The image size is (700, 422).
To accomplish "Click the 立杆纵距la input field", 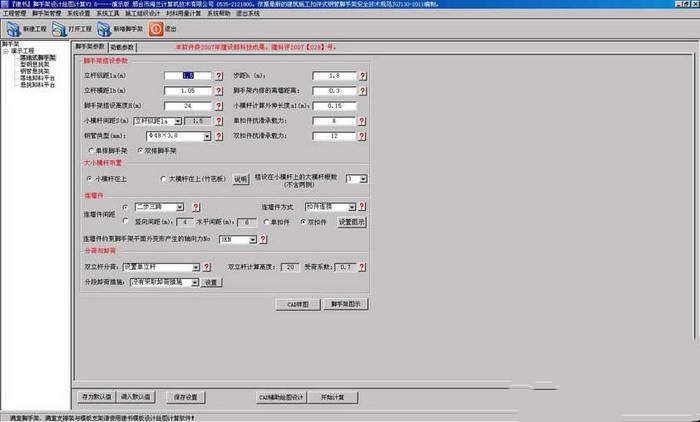I will [x=188, y=76].
